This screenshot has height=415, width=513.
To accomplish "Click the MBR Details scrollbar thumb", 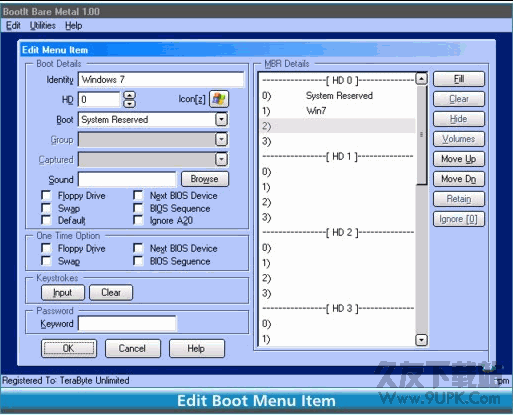I will click(422, 135).
